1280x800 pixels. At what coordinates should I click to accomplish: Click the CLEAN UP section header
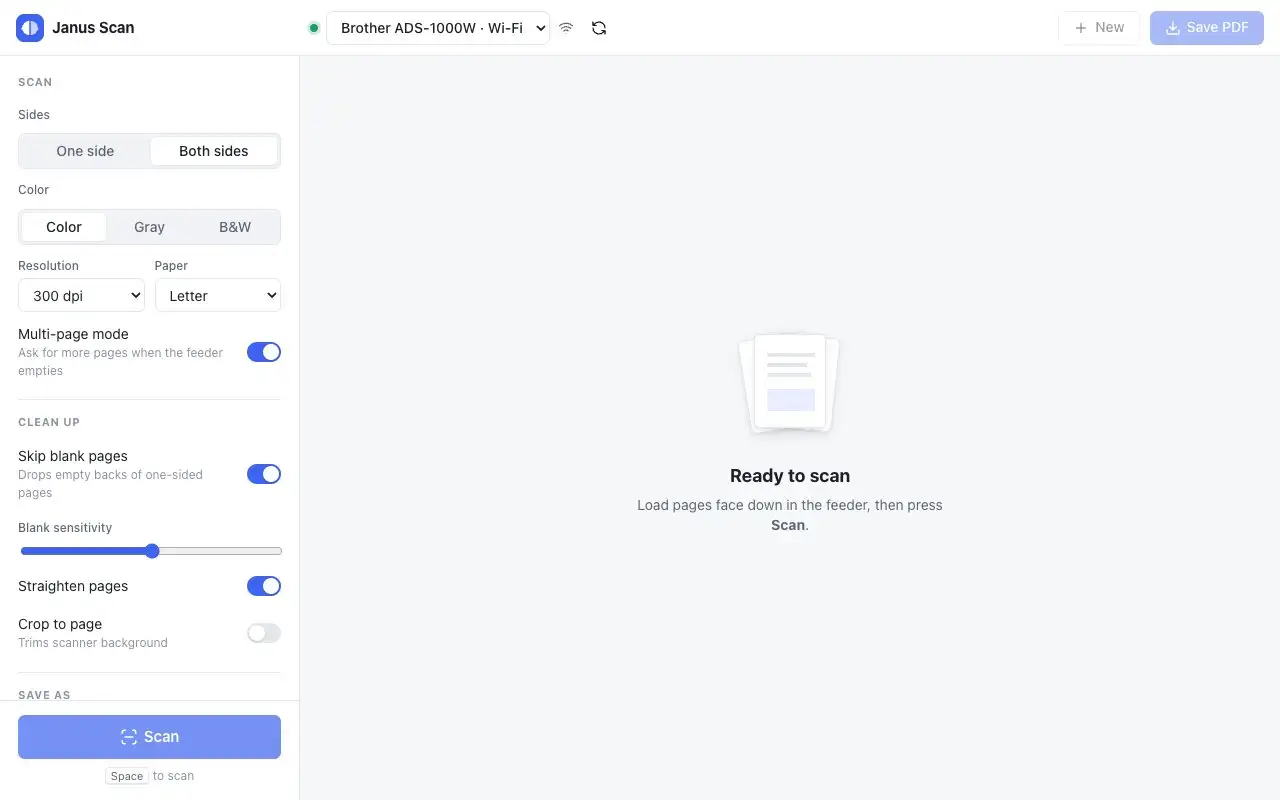point(49,422)
